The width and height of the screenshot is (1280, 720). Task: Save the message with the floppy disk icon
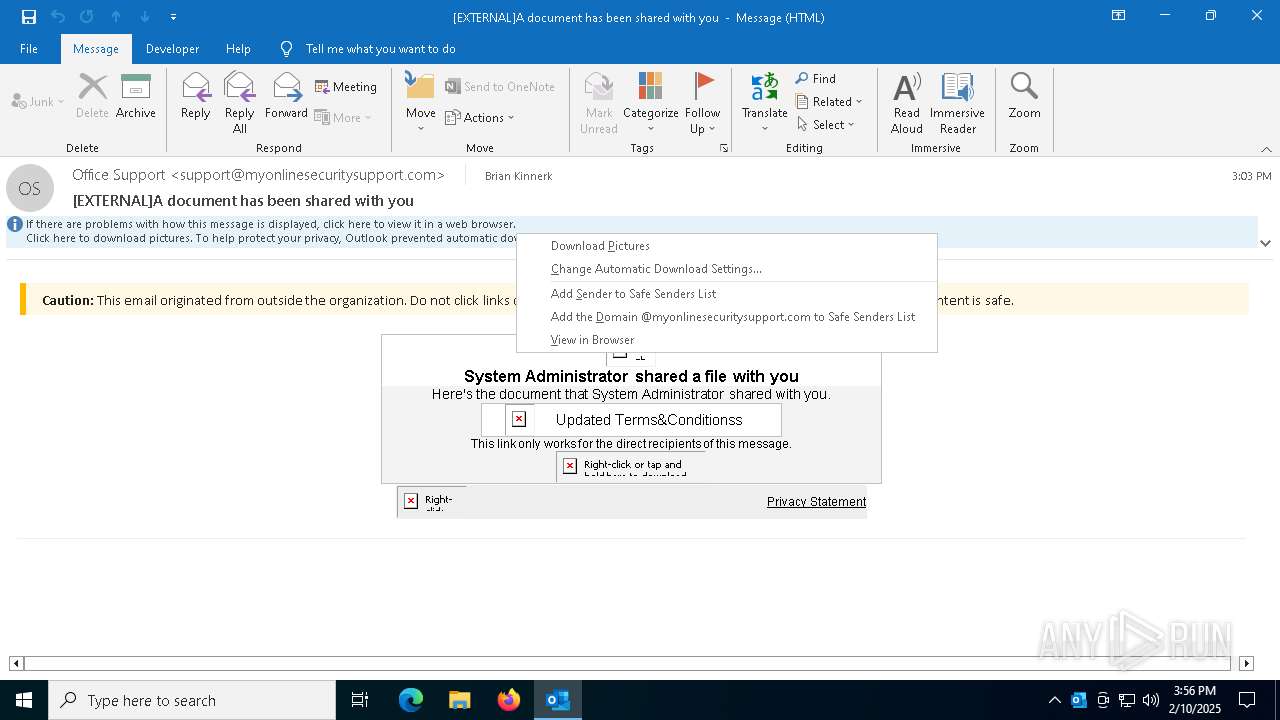(29, 17)
